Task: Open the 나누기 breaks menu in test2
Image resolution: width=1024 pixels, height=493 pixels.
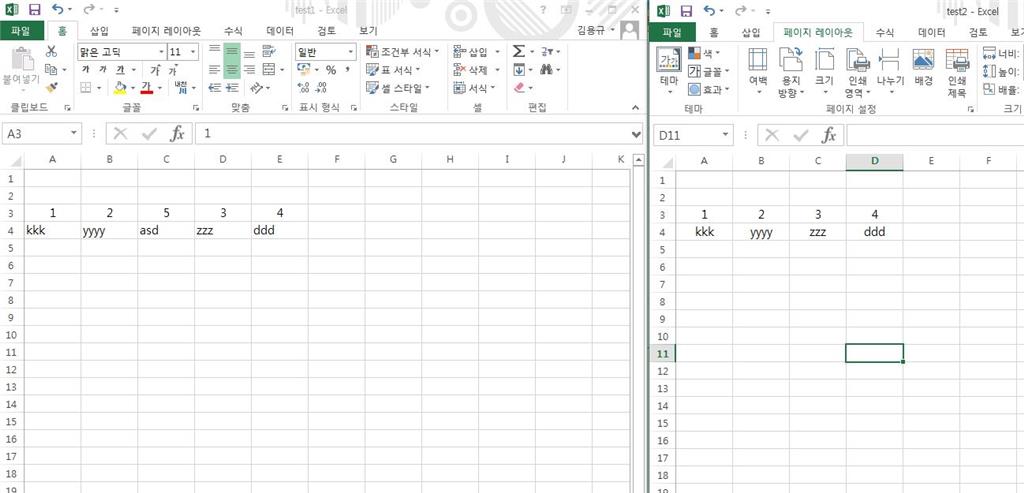Action: (890, 71)
